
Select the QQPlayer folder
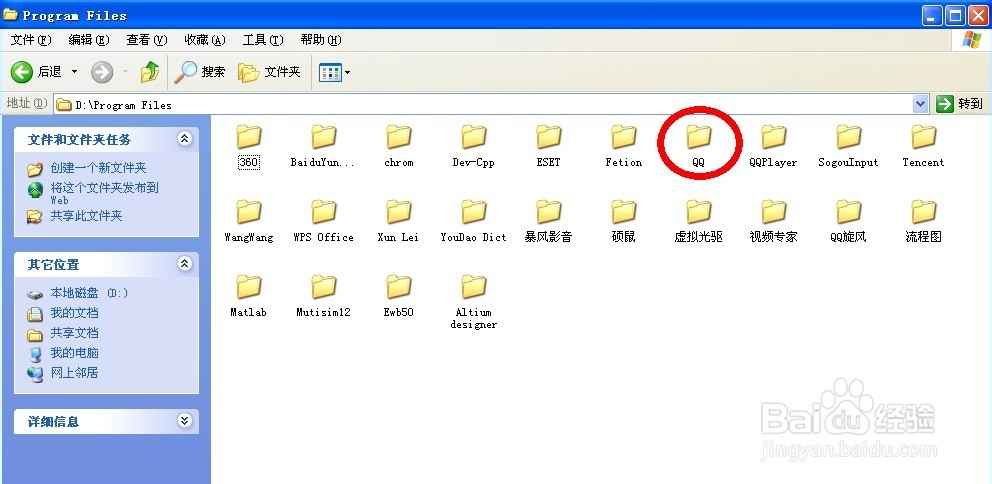[x=773, y=146]
